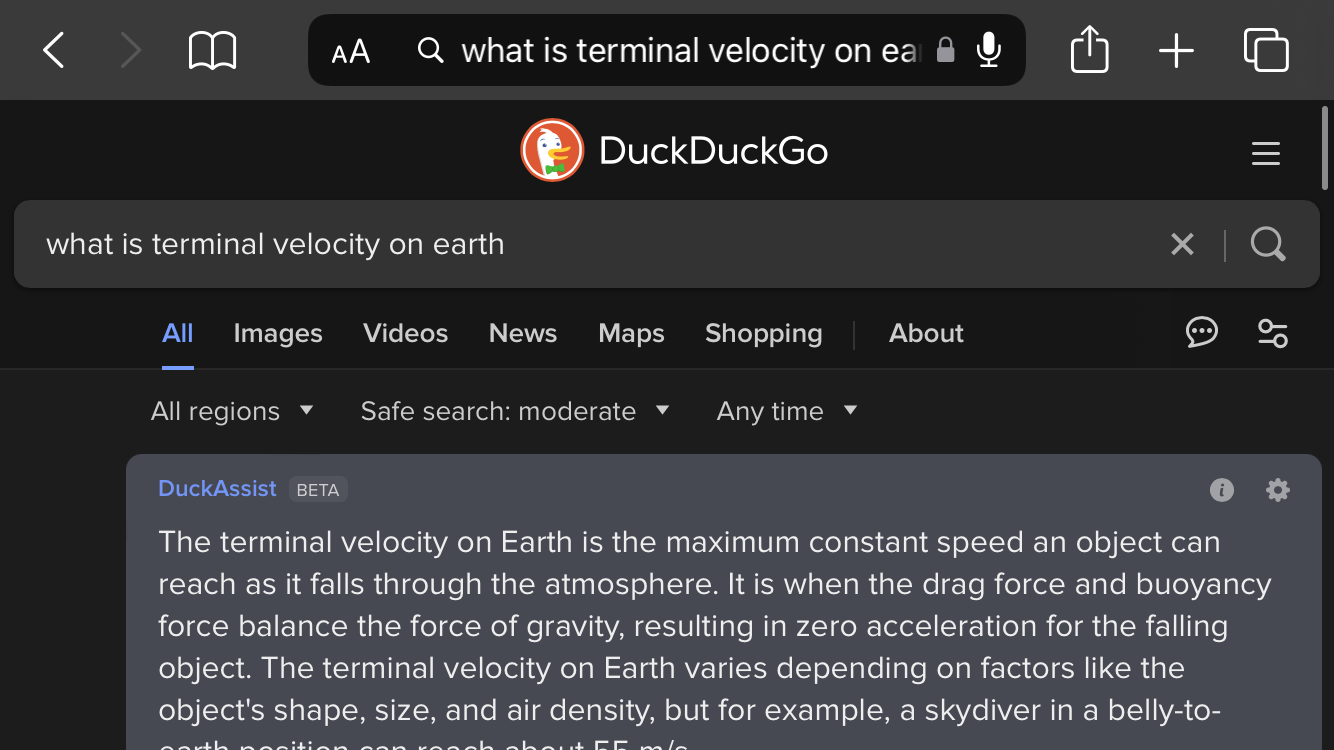
Task: Show all open tabs overview
Action: pyautogui.click(x=1265, y=50)
